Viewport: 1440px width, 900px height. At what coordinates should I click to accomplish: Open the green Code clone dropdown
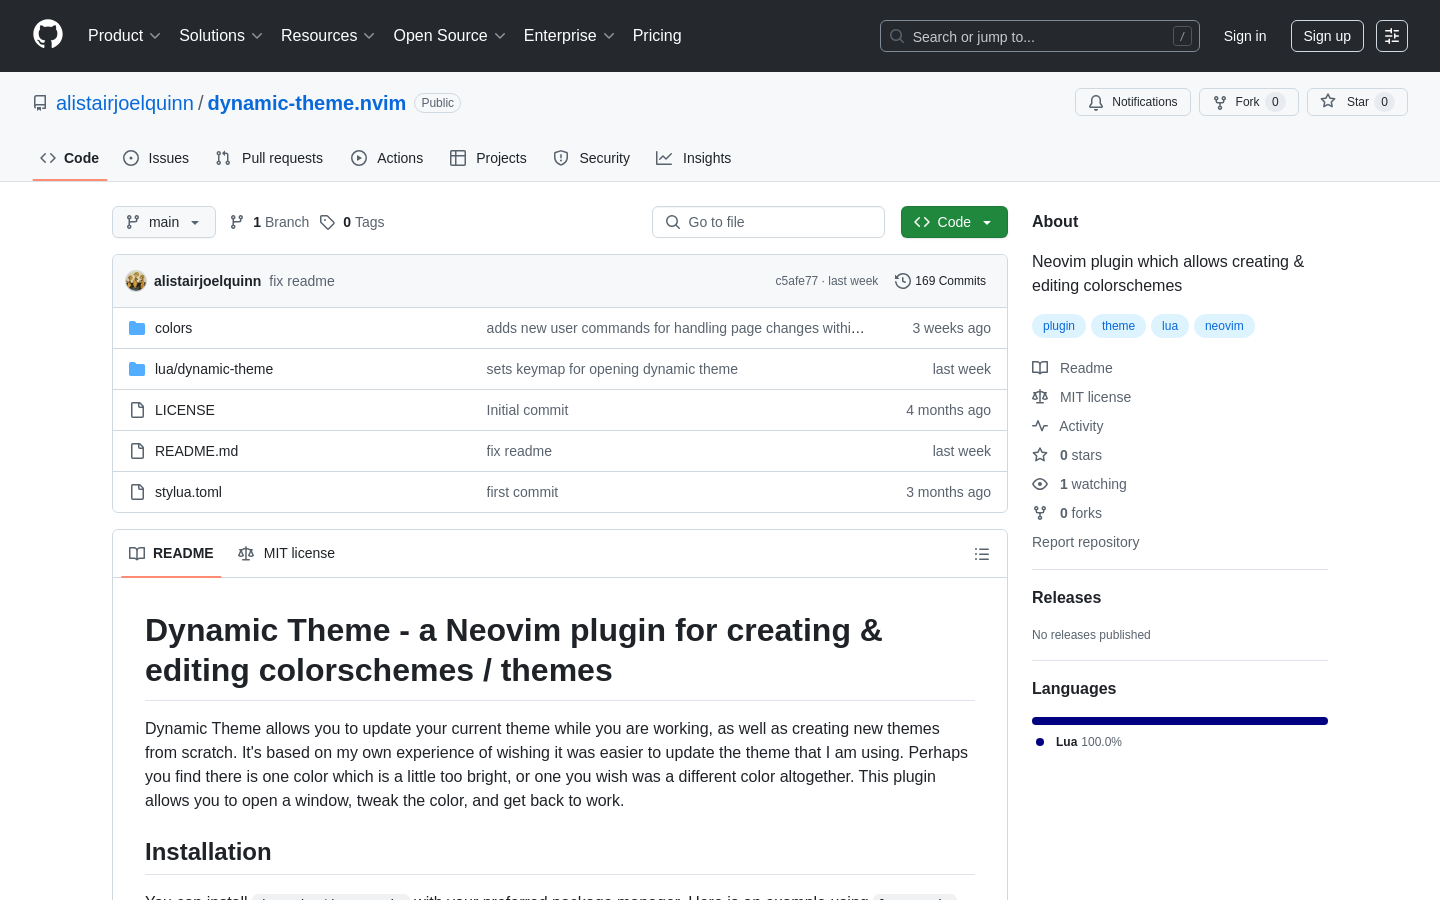(954, 222)
